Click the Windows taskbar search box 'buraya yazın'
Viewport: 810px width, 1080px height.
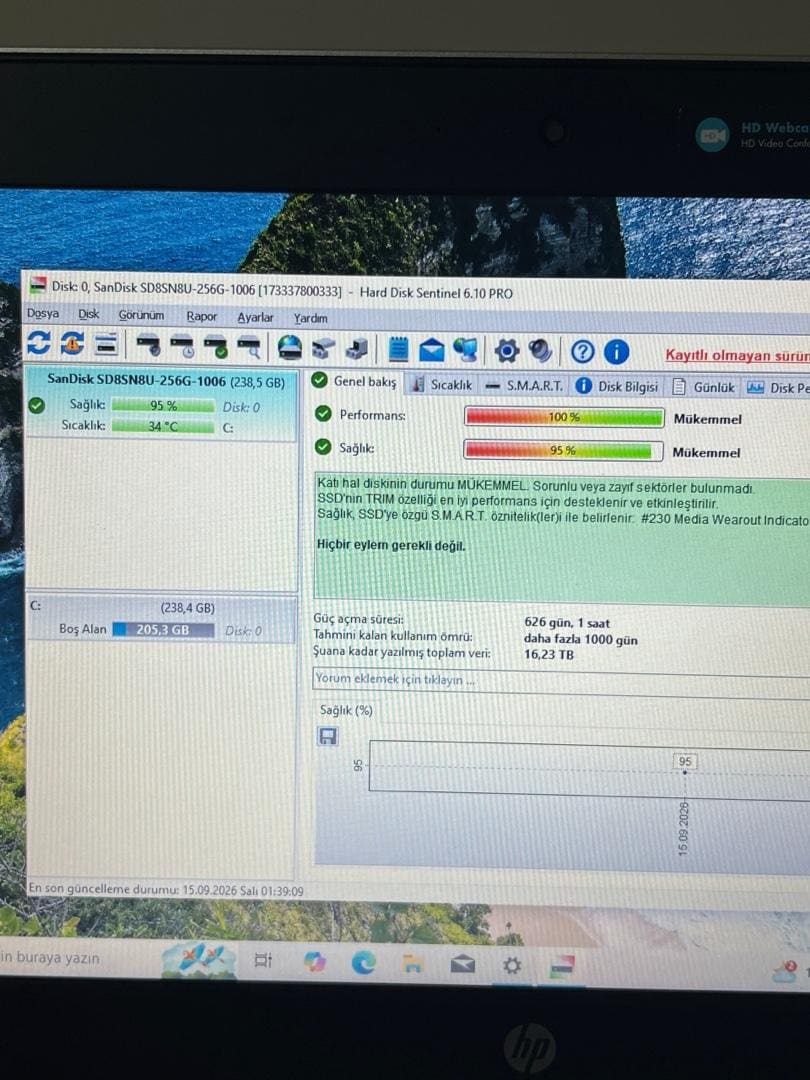coord(50,957)
